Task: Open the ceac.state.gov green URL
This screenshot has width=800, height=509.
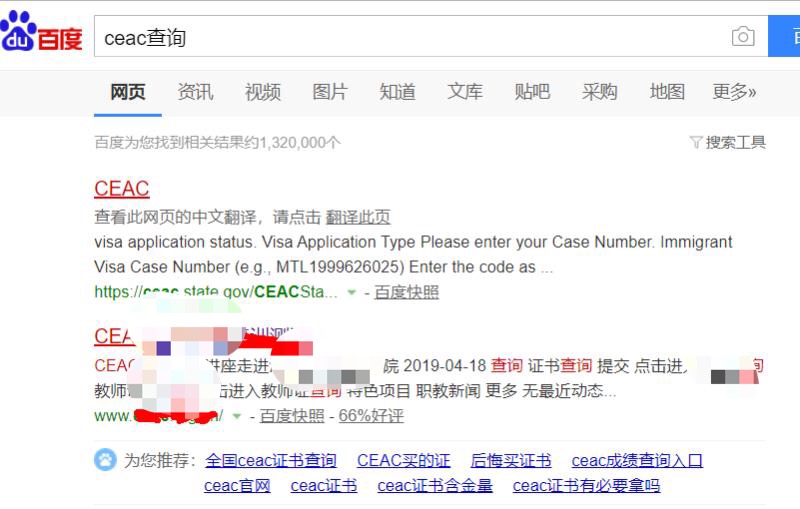Action: 216,292
